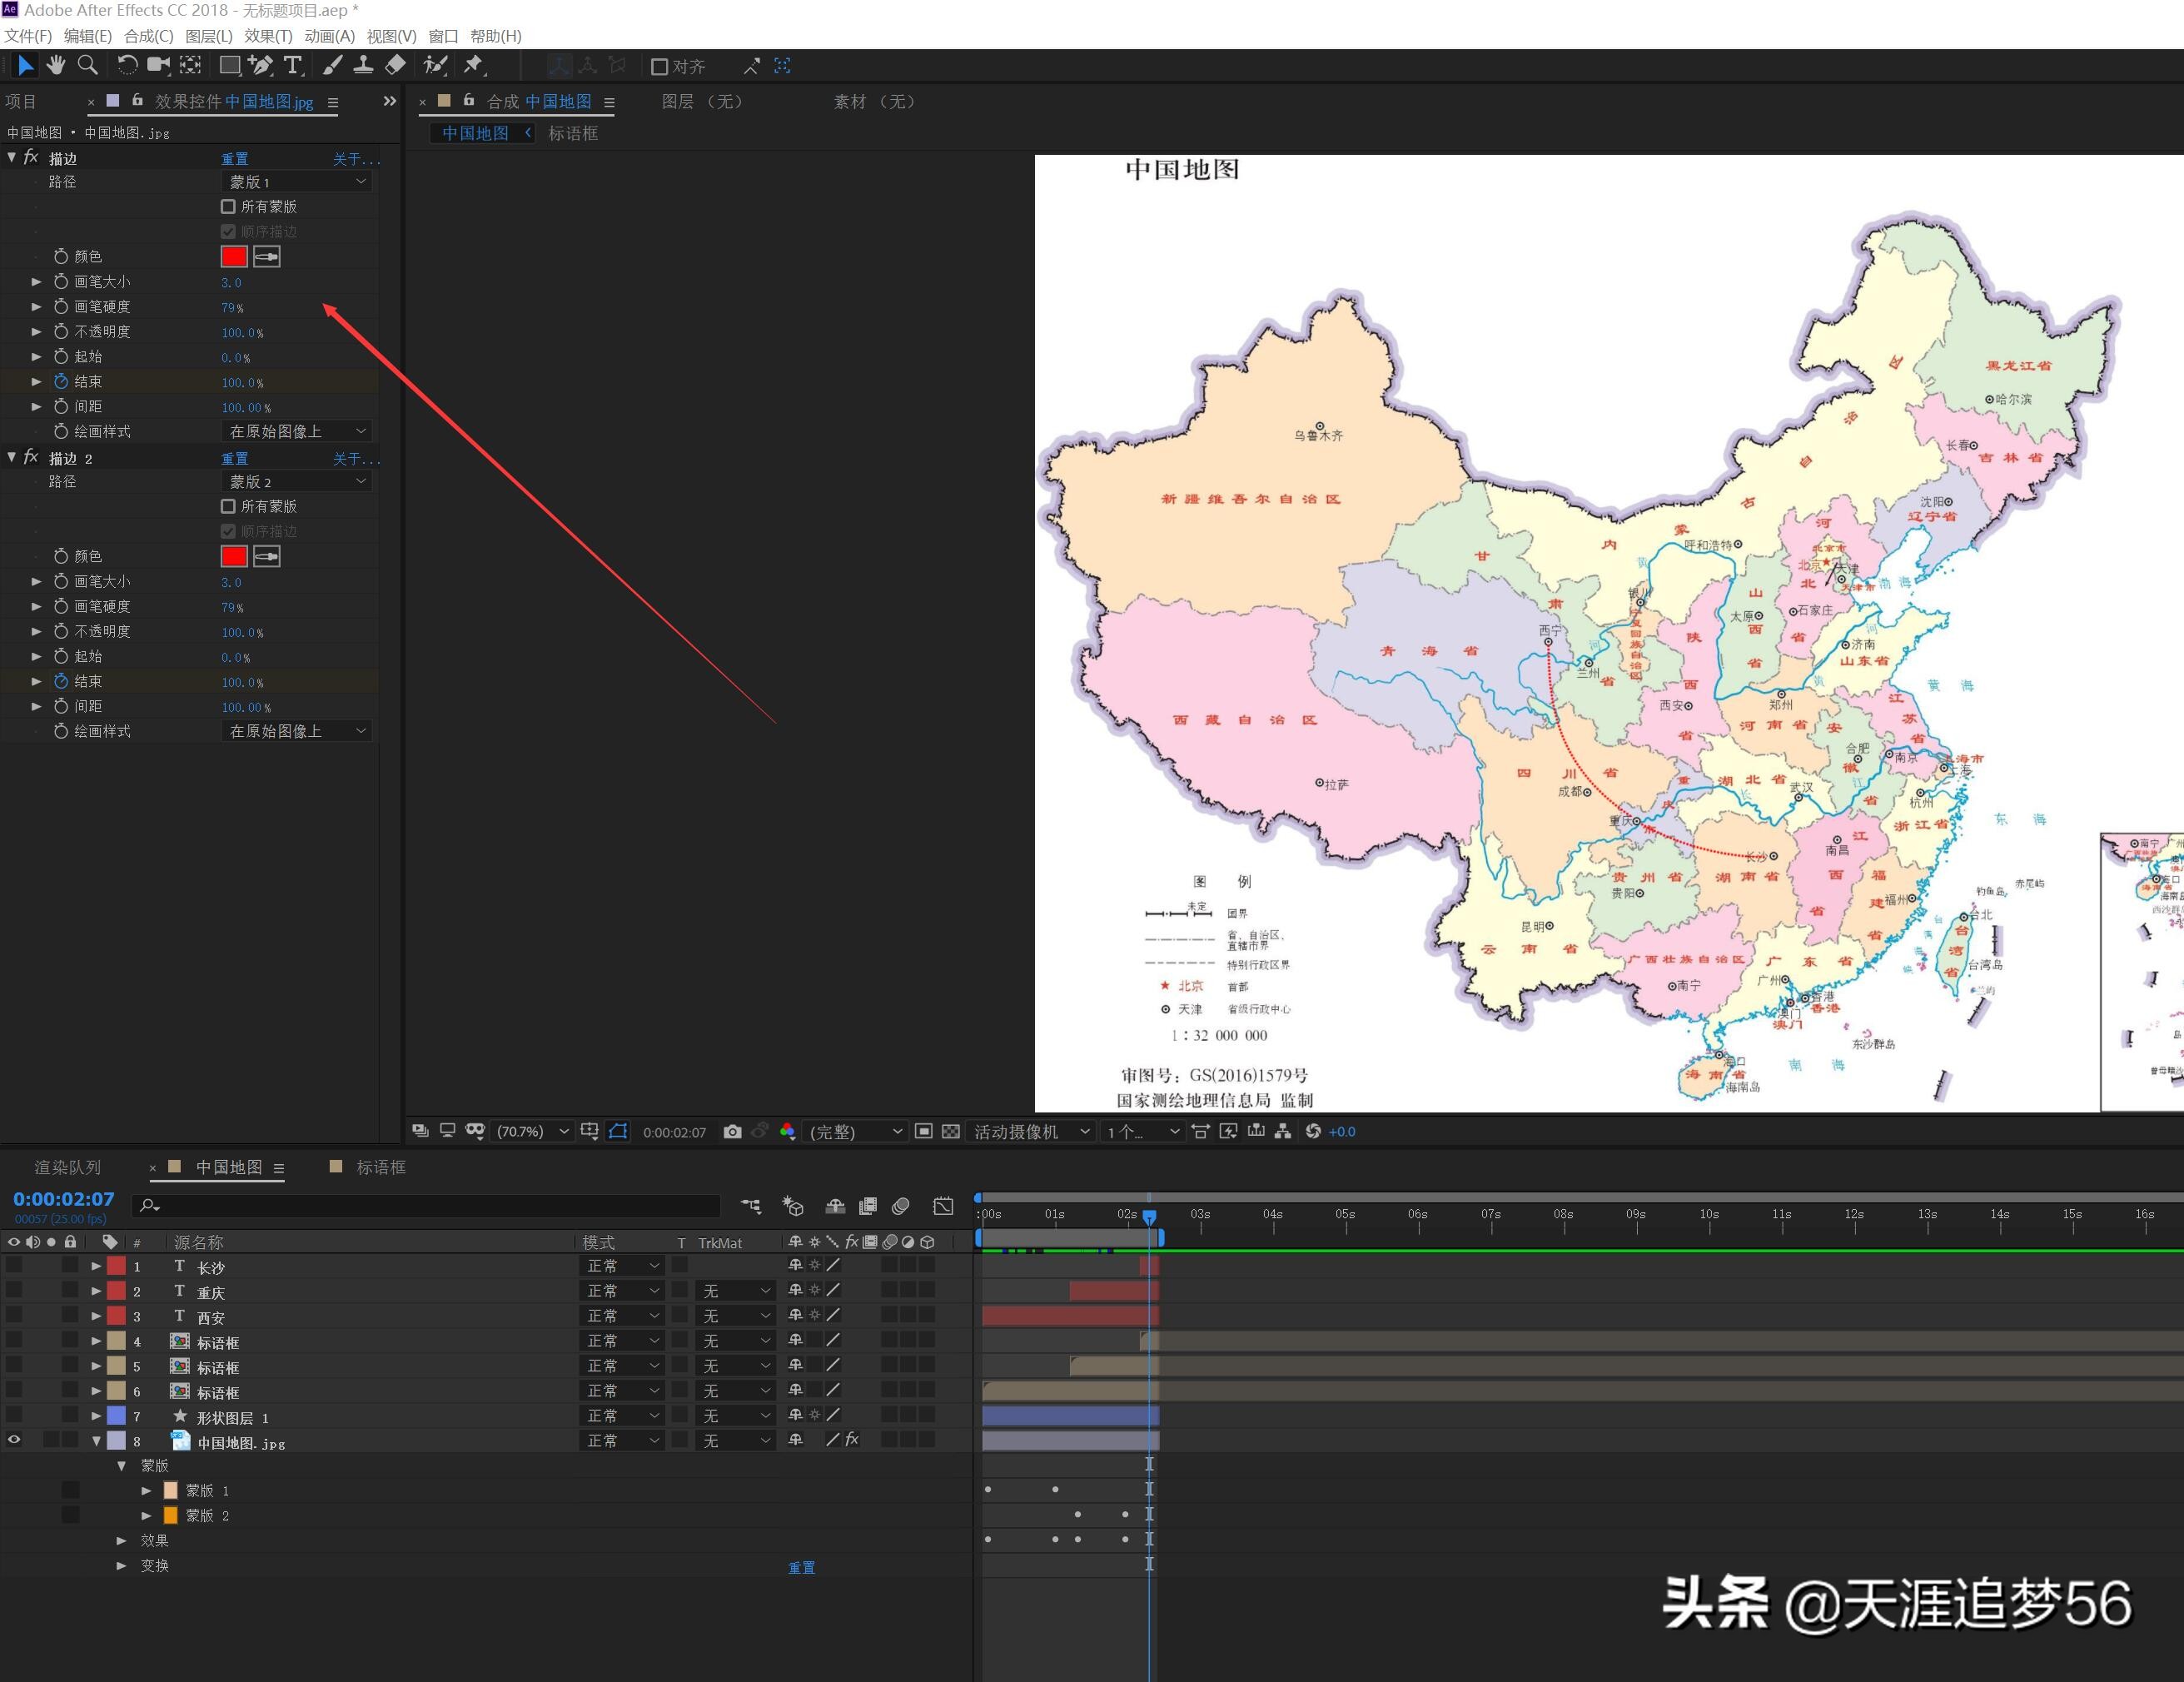Toggle the 对齐 snapping checkbox

tap(659, 67)
